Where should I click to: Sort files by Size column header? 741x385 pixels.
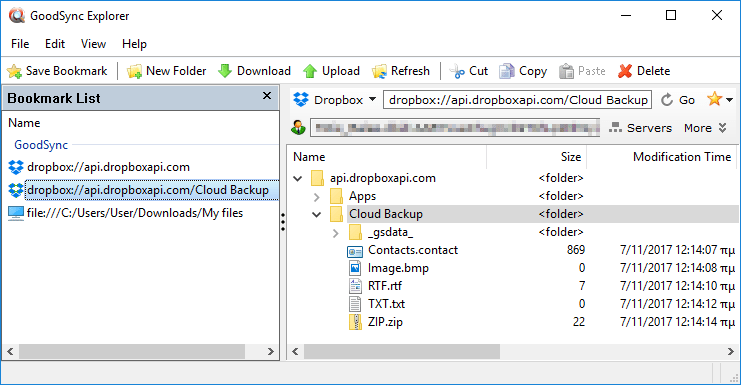tap(537, 157)
